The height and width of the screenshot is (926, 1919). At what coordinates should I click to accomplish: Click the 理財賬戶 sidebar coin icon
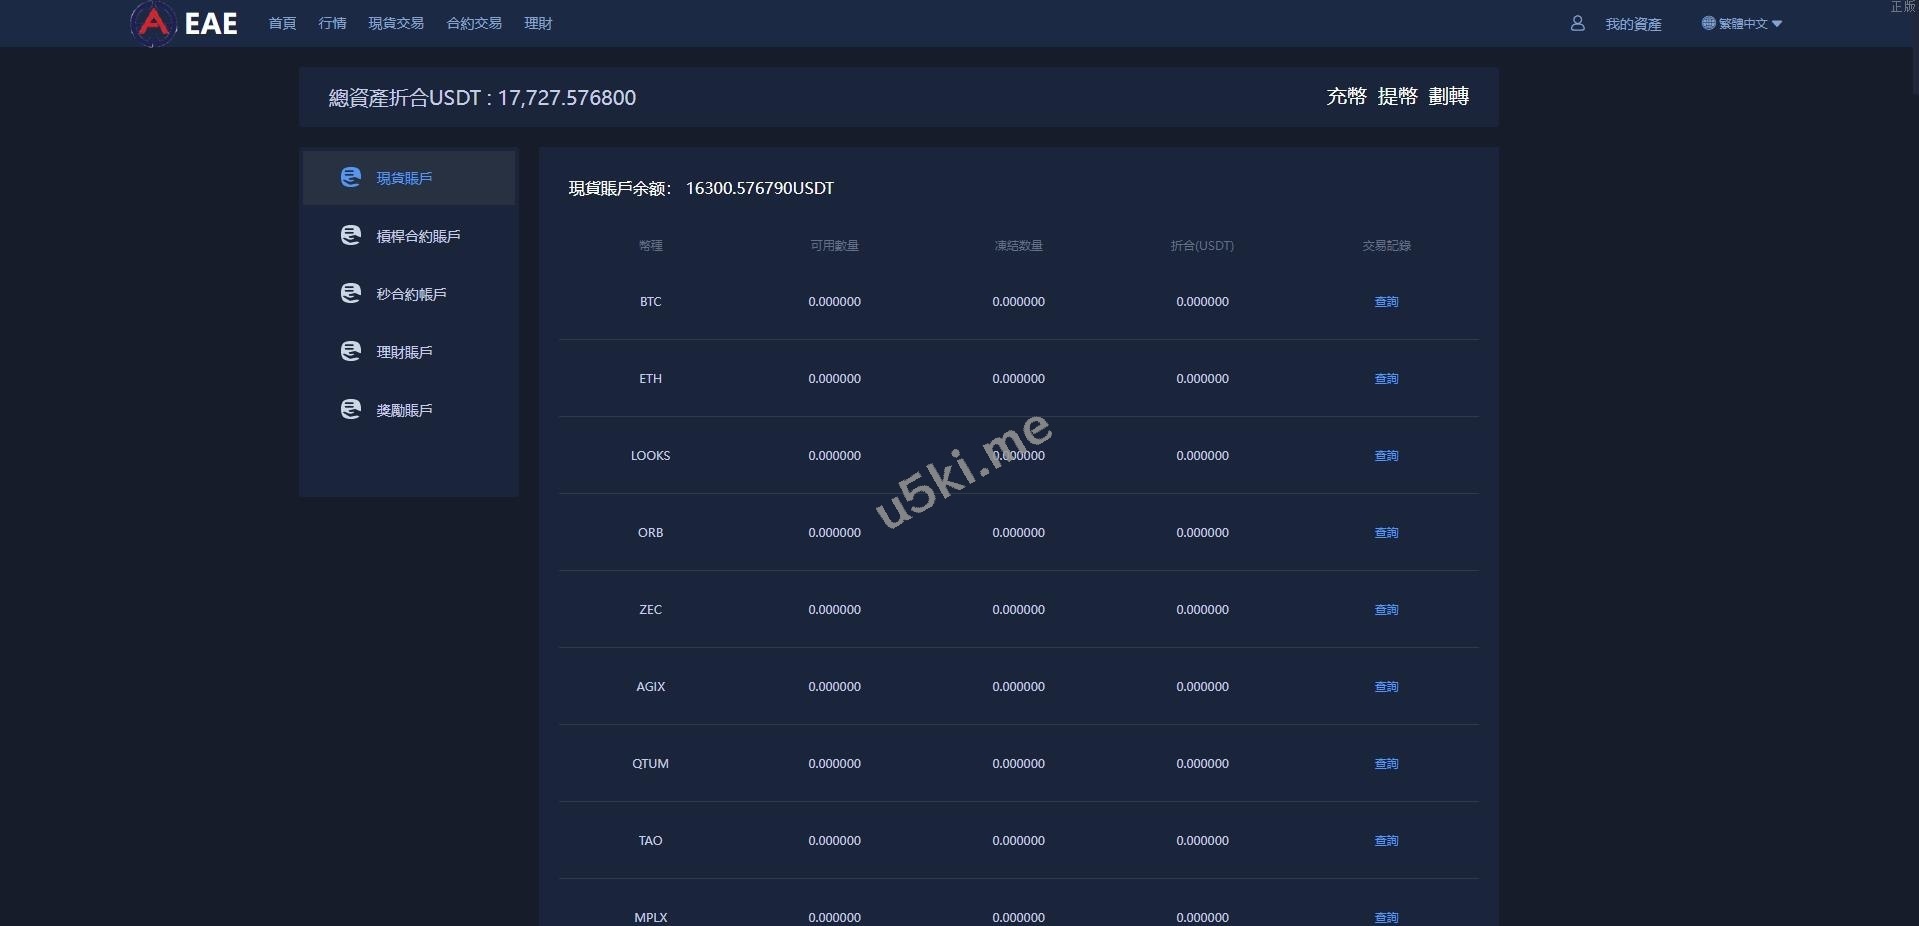coord(350,351)
